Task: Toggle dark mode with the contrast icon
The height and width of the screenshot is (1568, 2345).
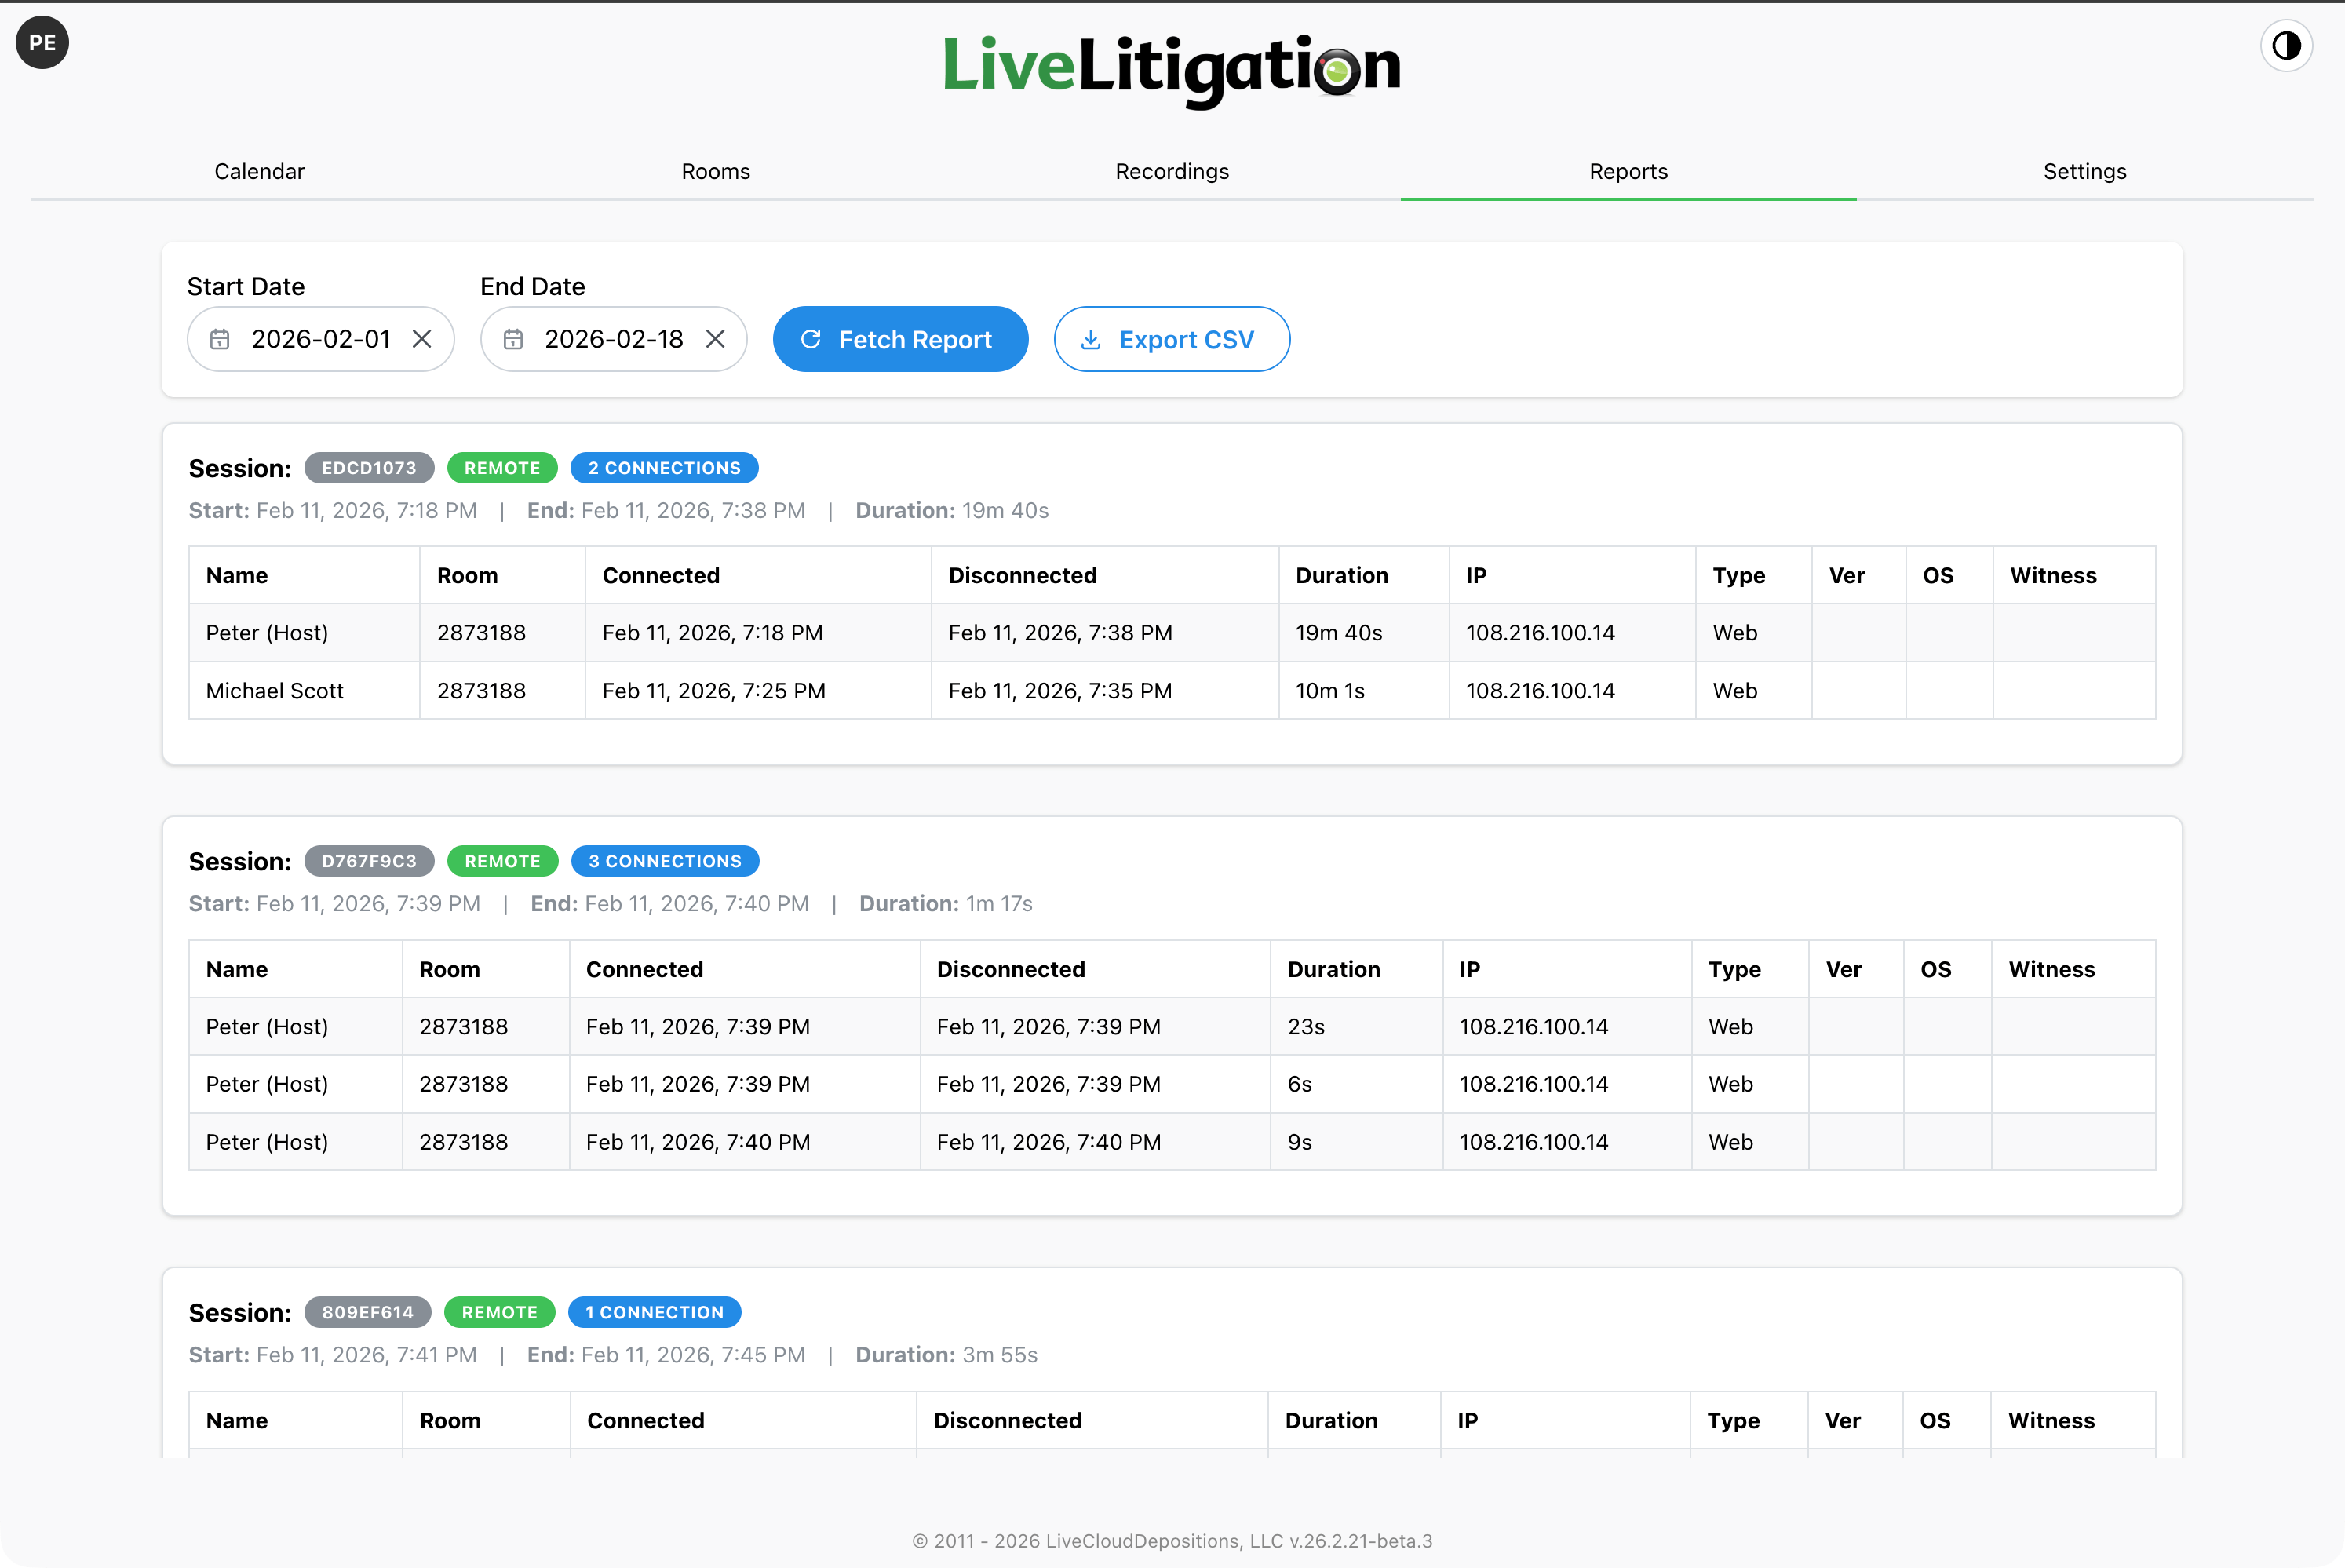Action: [x=2287, y=44]
